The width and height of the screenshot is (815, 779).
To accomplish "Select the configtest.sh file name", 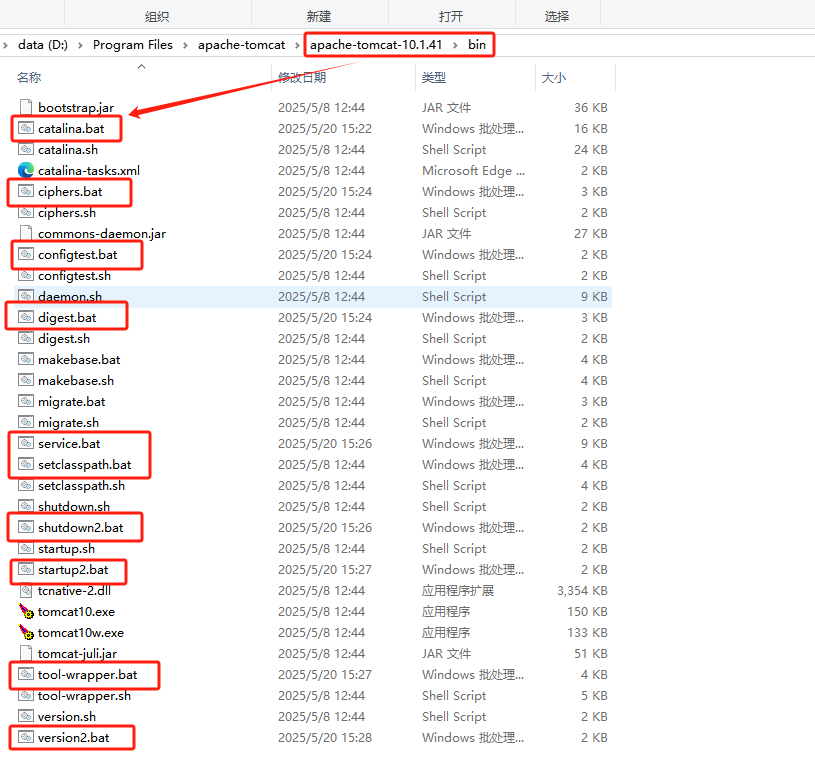I will pyautogui.click(x=74, y=275).
